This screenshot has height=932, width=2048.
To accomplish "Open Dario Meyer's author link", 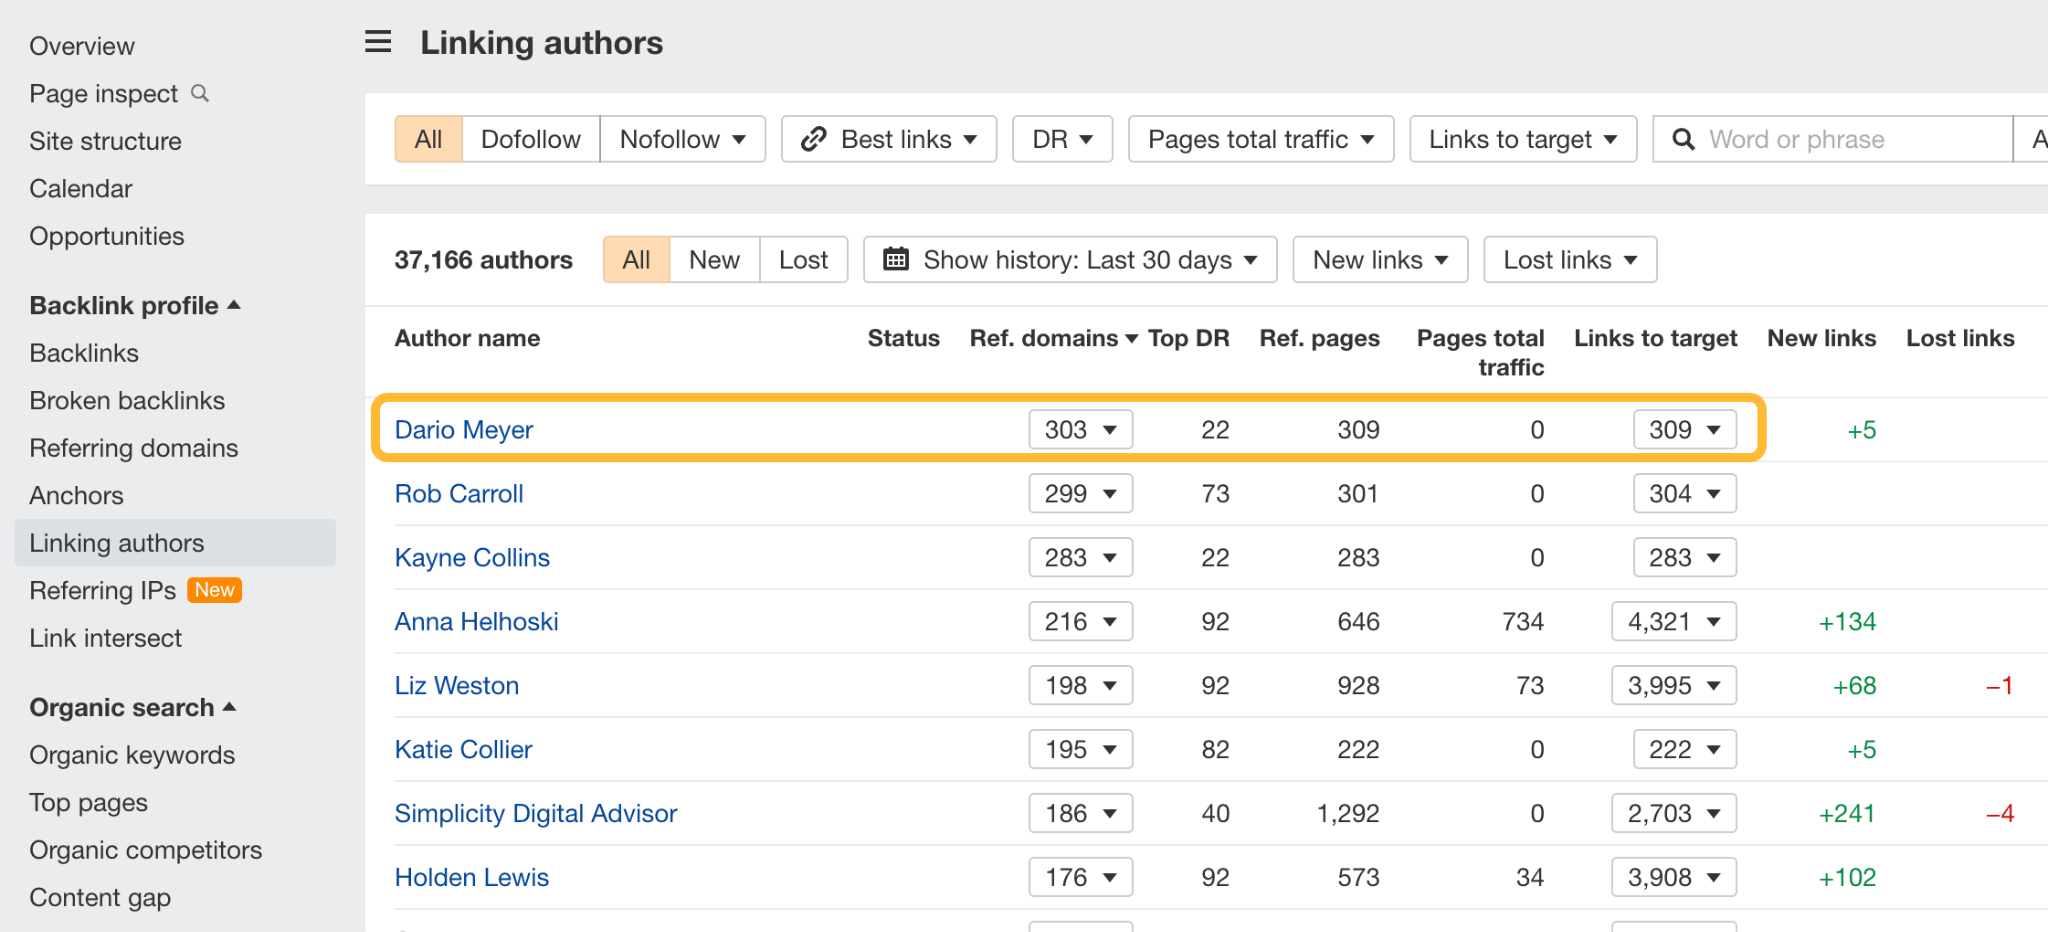I will [x=463, y=429].
